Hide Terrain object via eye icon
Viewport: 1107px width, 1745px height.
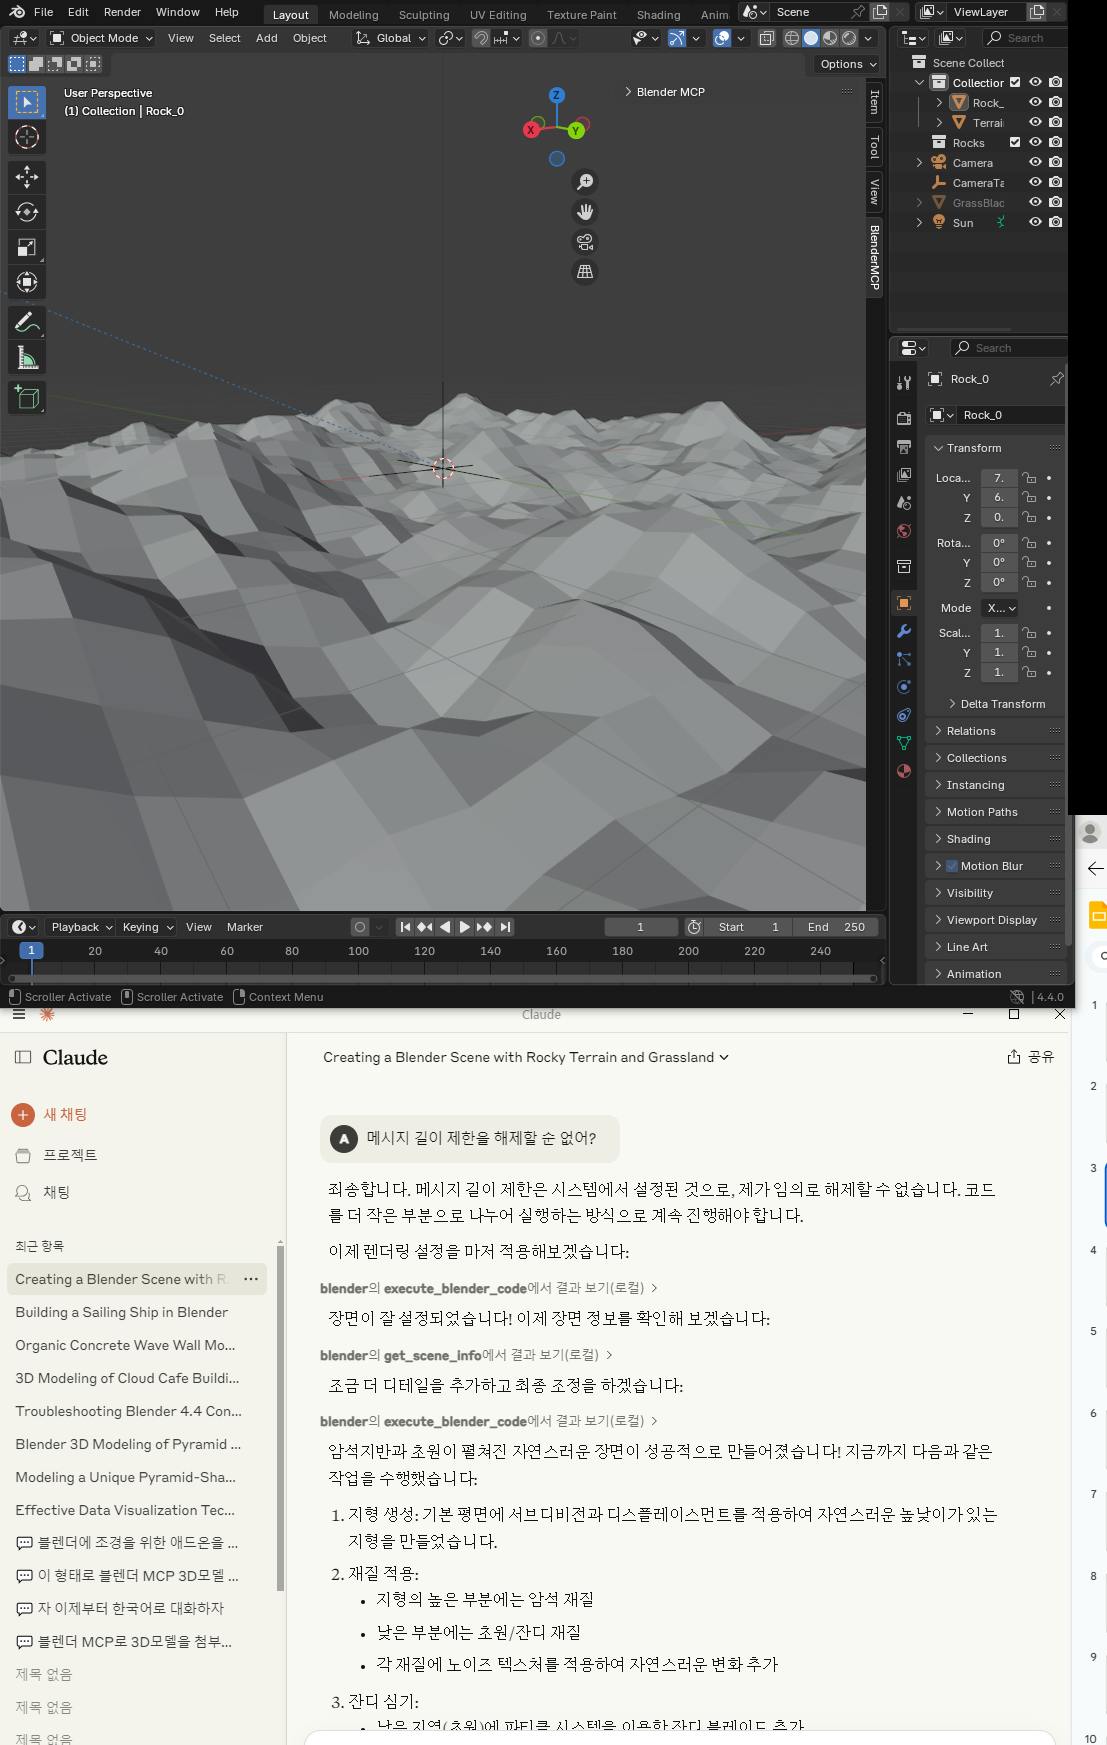tap(1036, 122)
